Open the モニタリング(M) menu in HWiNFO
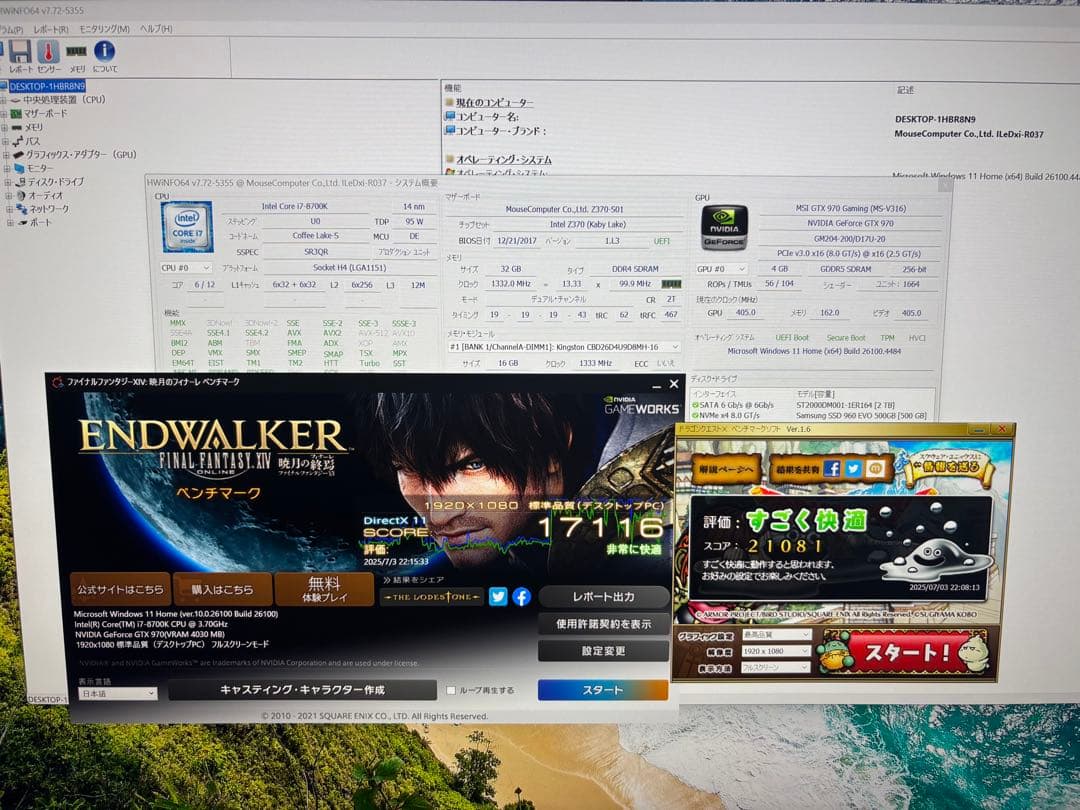The image size is (1080, 810). [103, 31]
